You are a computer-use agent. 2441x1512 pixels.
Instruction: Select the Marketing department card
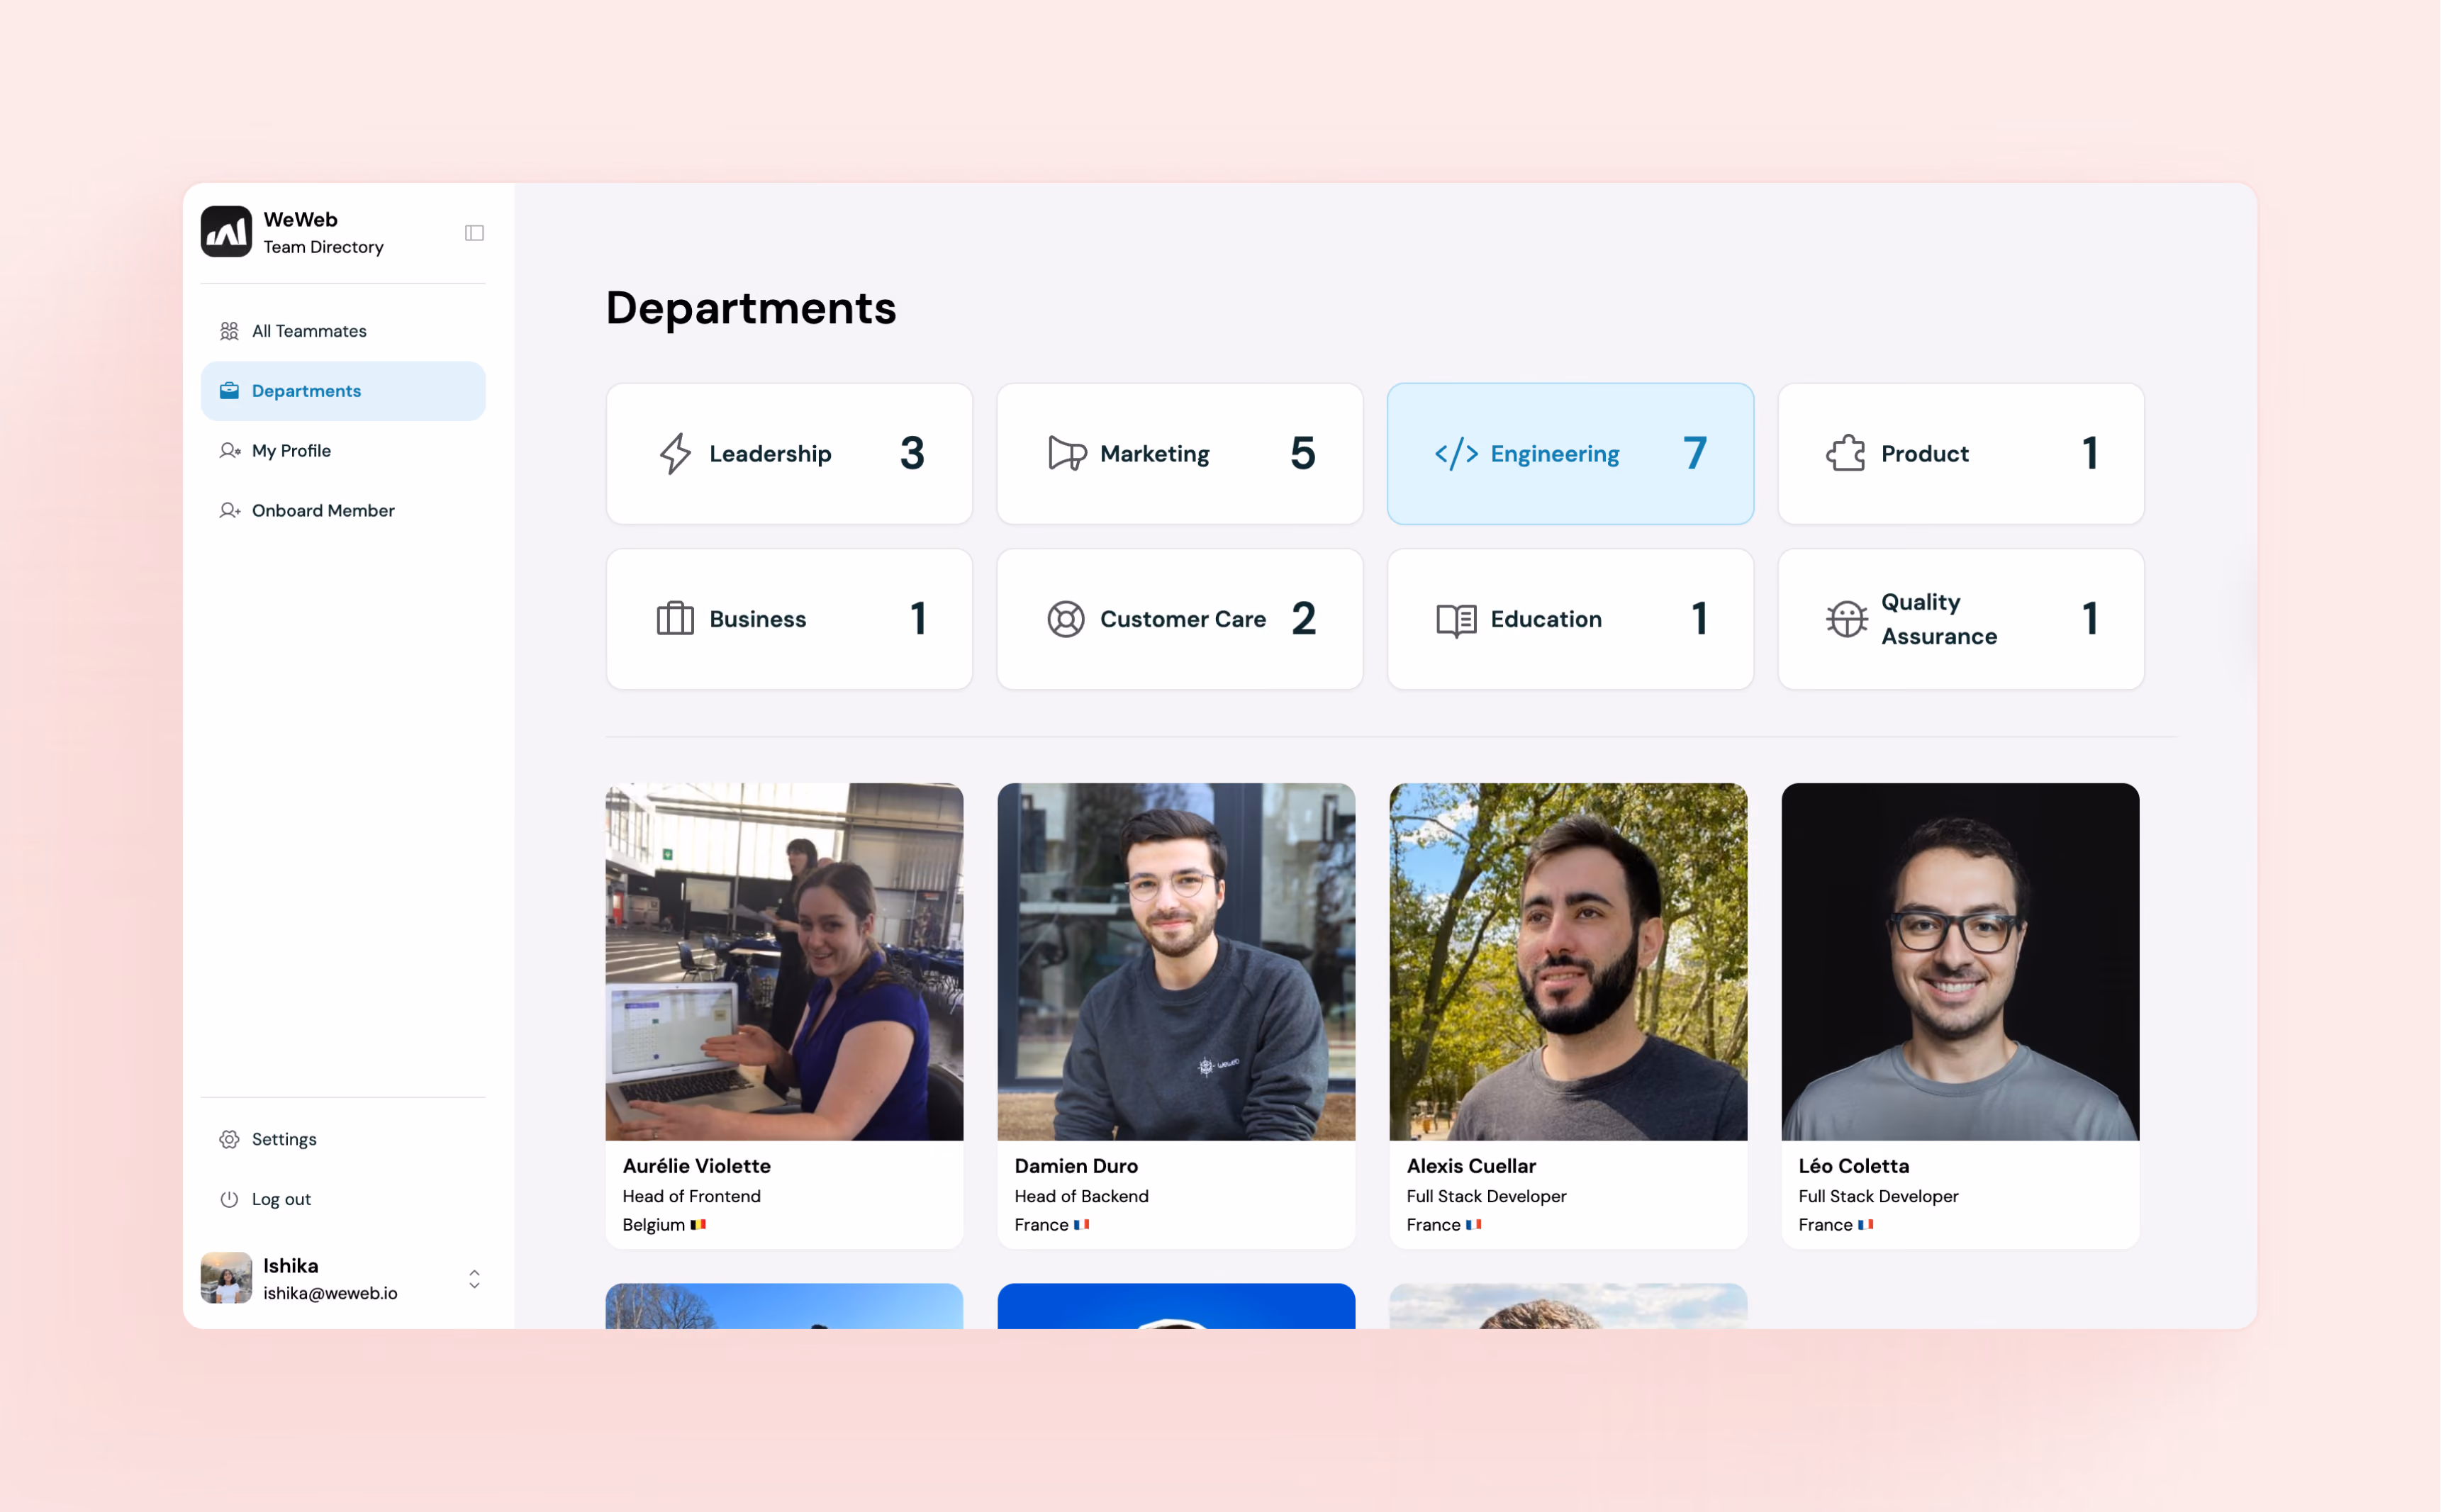click(1180, 454)
